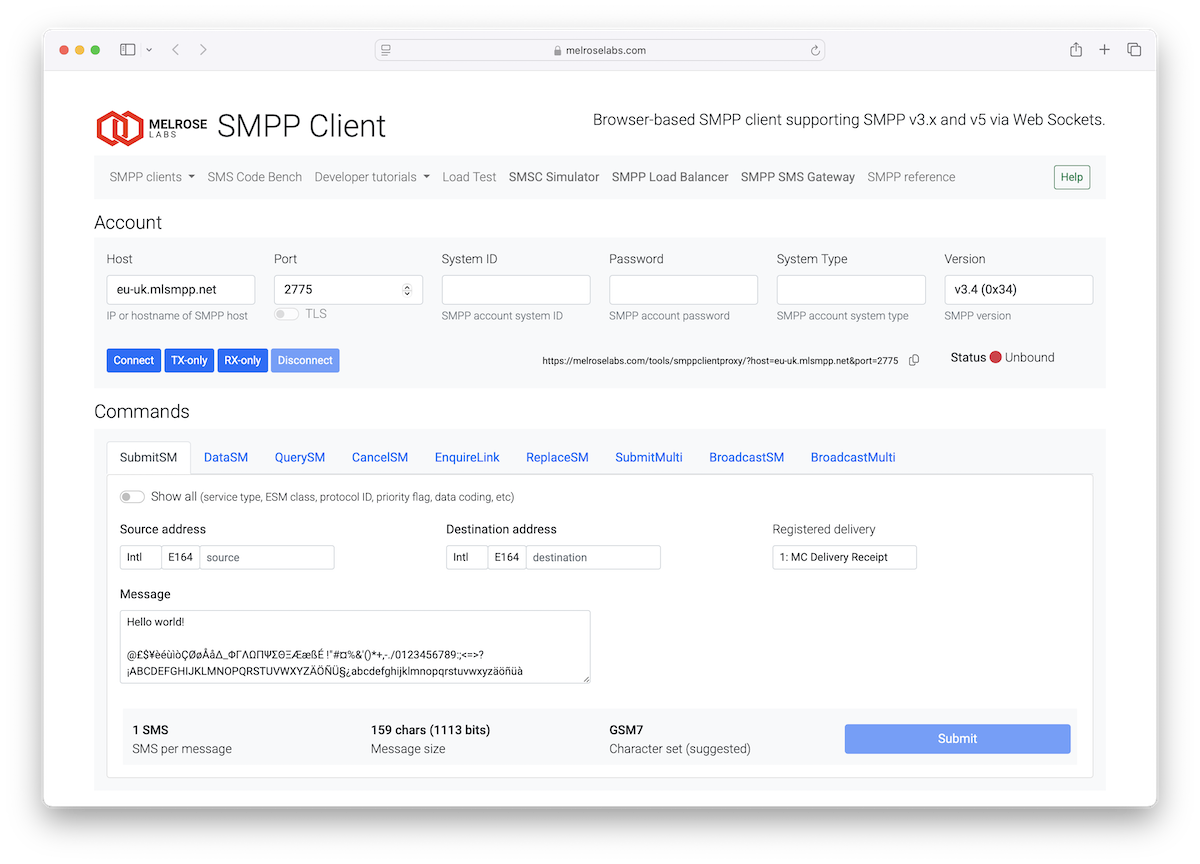Increment the Port number with the stepper
The image size is (1200, 864).
(407, 285)
